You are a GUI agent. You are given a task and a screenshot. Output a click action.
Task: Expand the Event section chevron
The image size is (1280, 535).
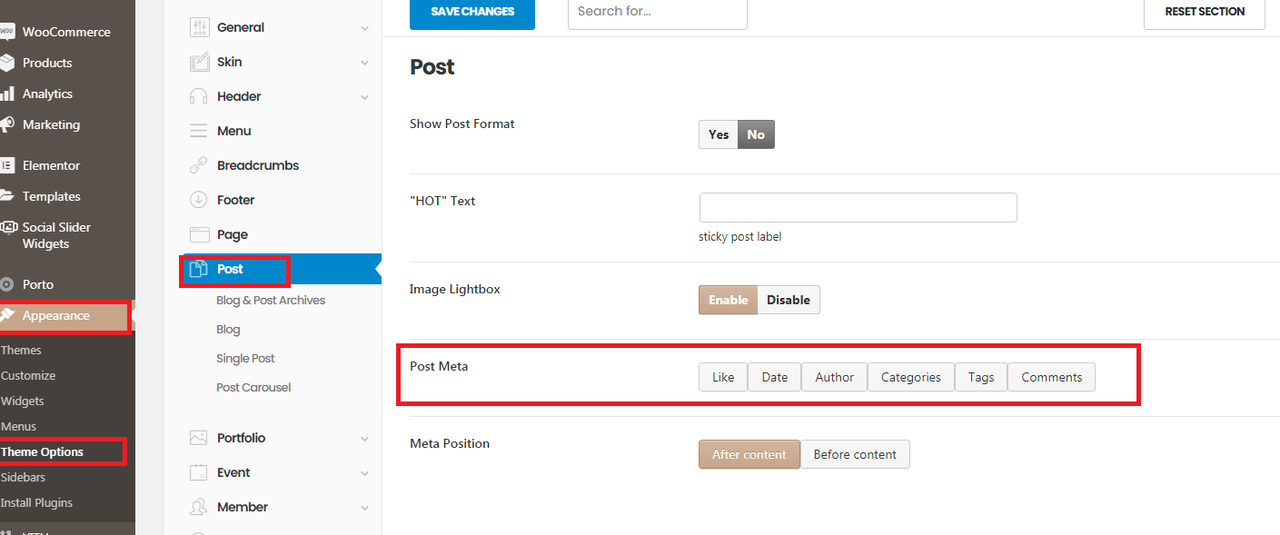pos(364,473)
